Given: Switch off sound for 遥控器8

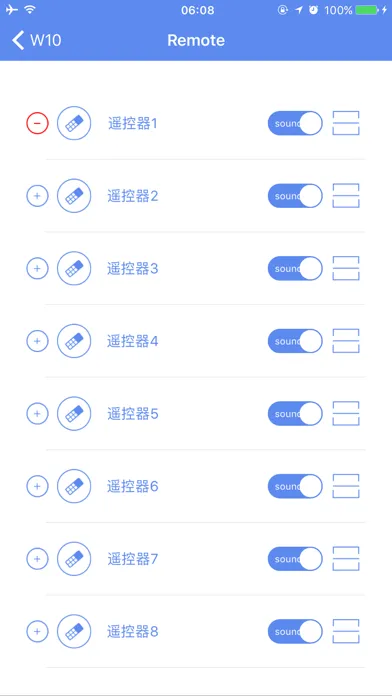Looking at the screenshot, I should pyautogui.click(x=295, y=631).
